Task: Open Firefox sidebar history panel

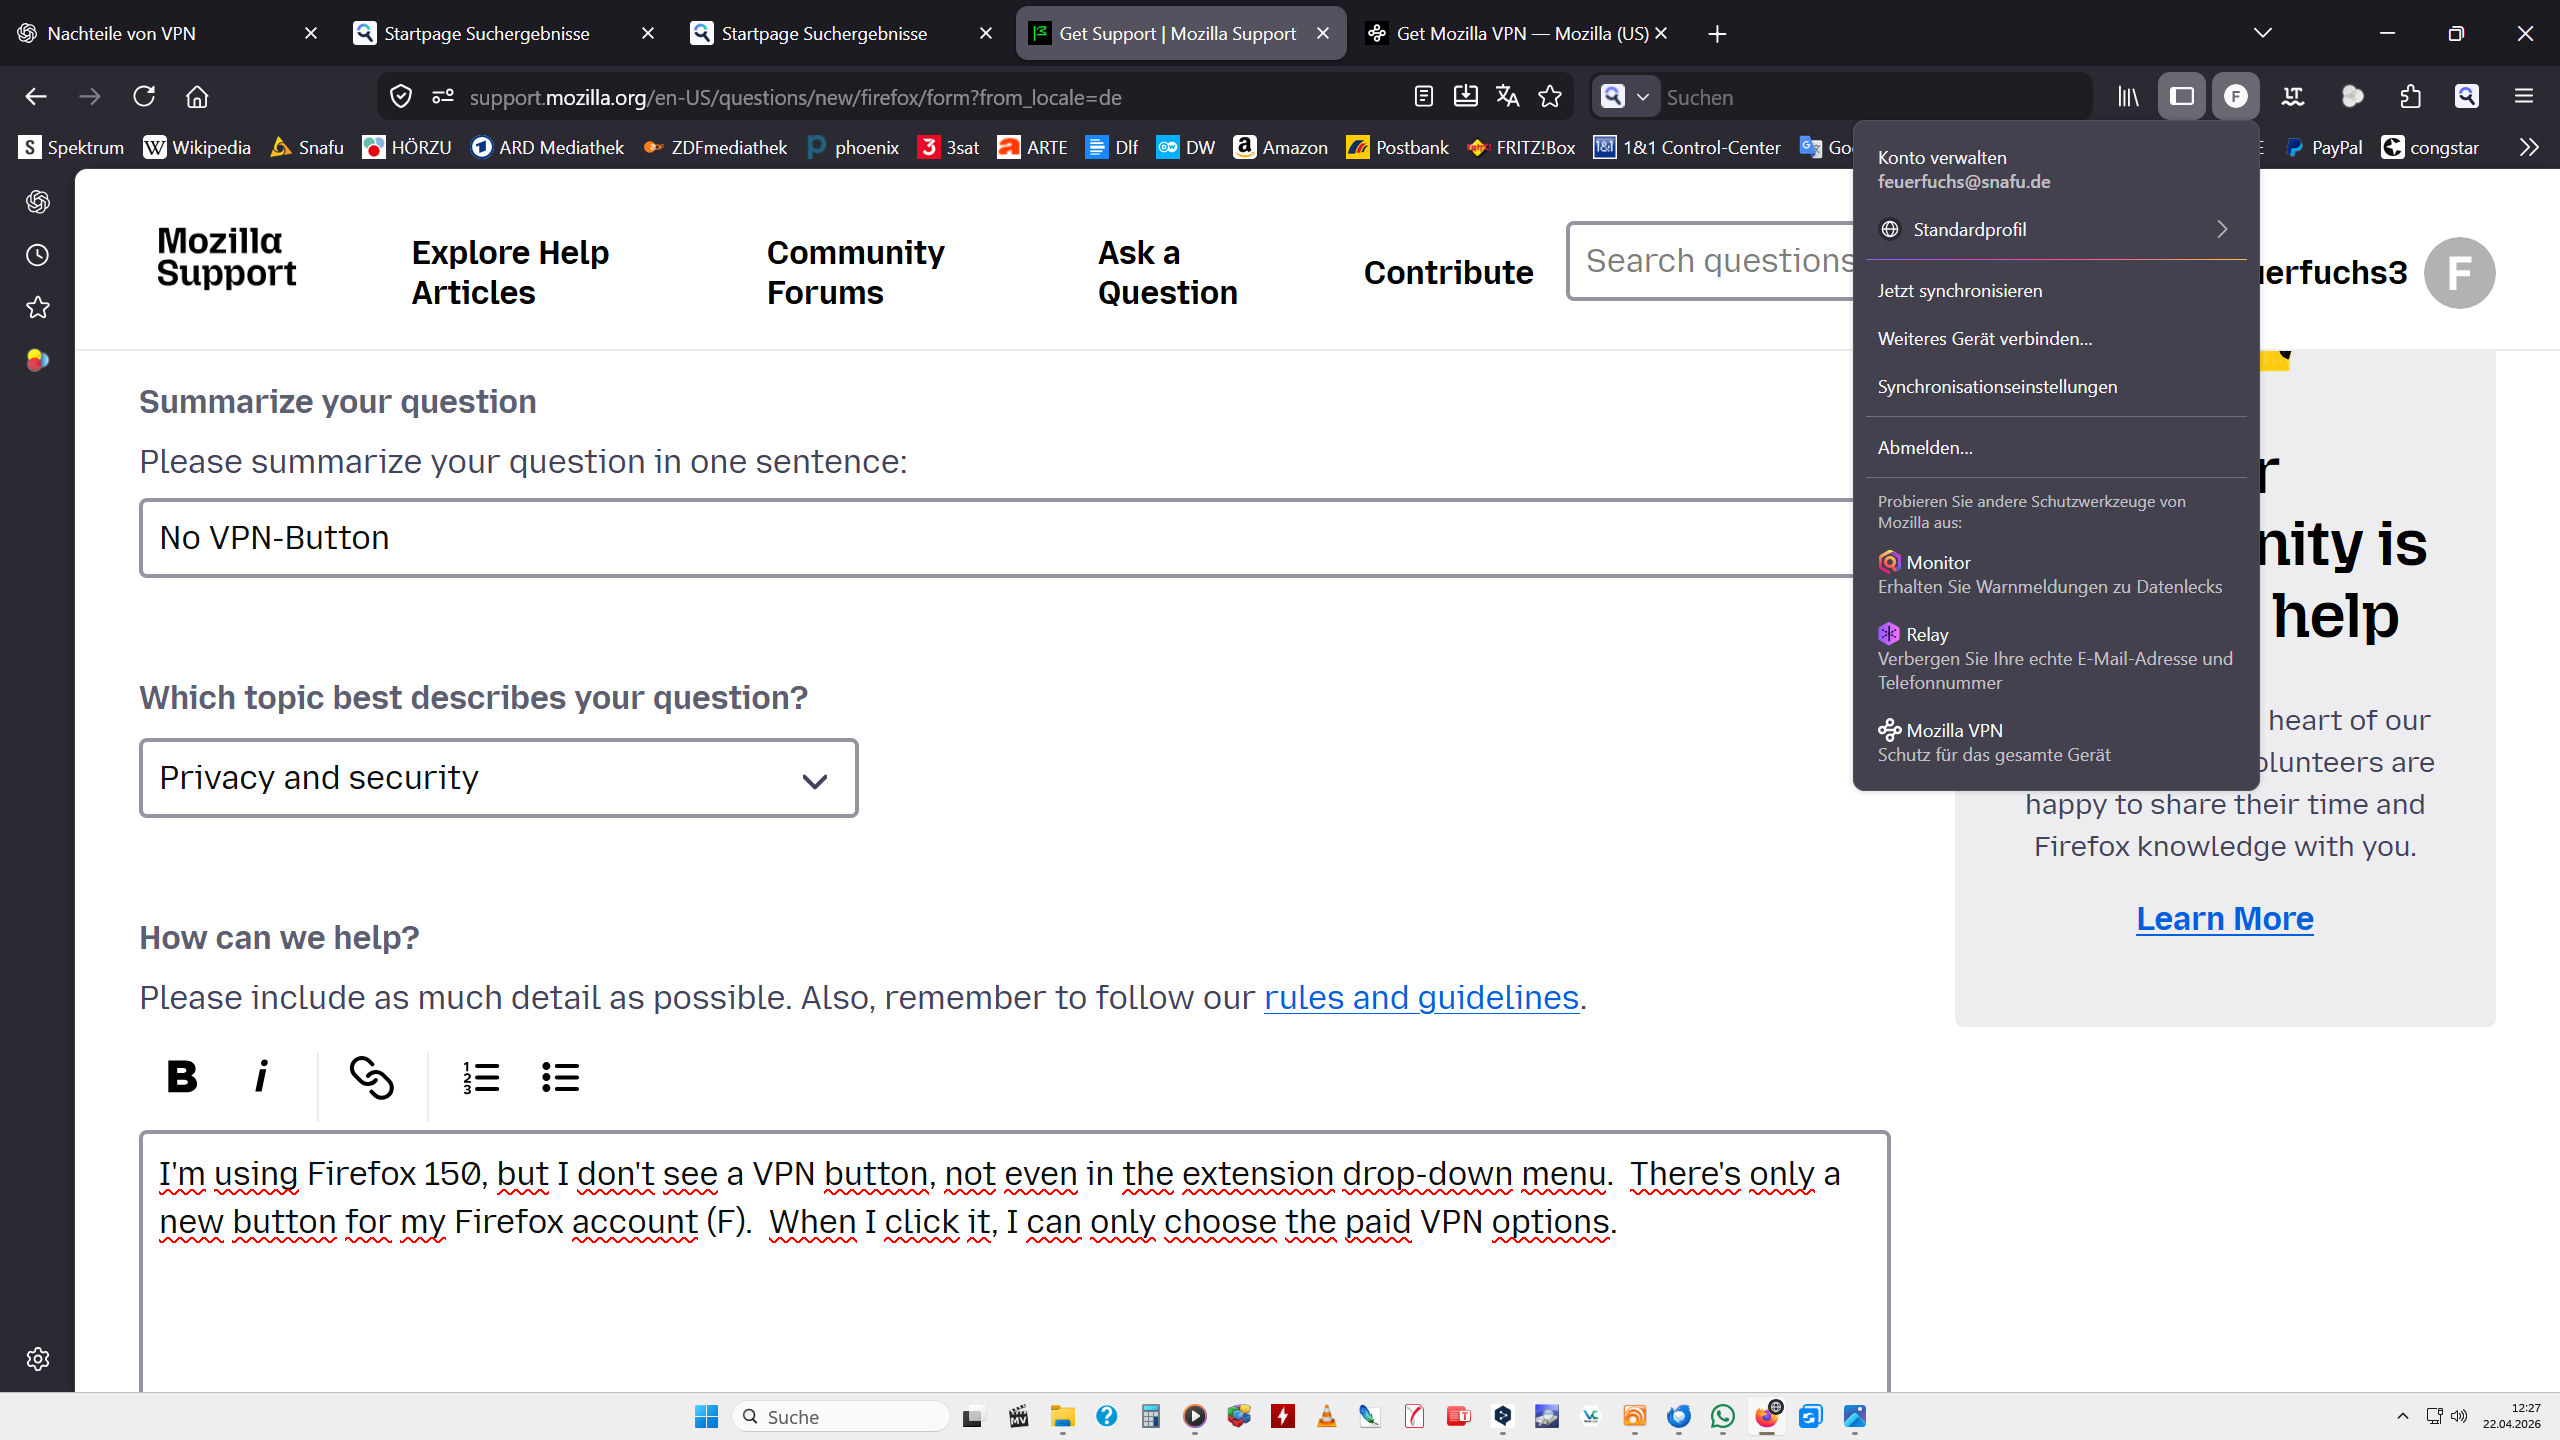Action: tap(38, 255)
